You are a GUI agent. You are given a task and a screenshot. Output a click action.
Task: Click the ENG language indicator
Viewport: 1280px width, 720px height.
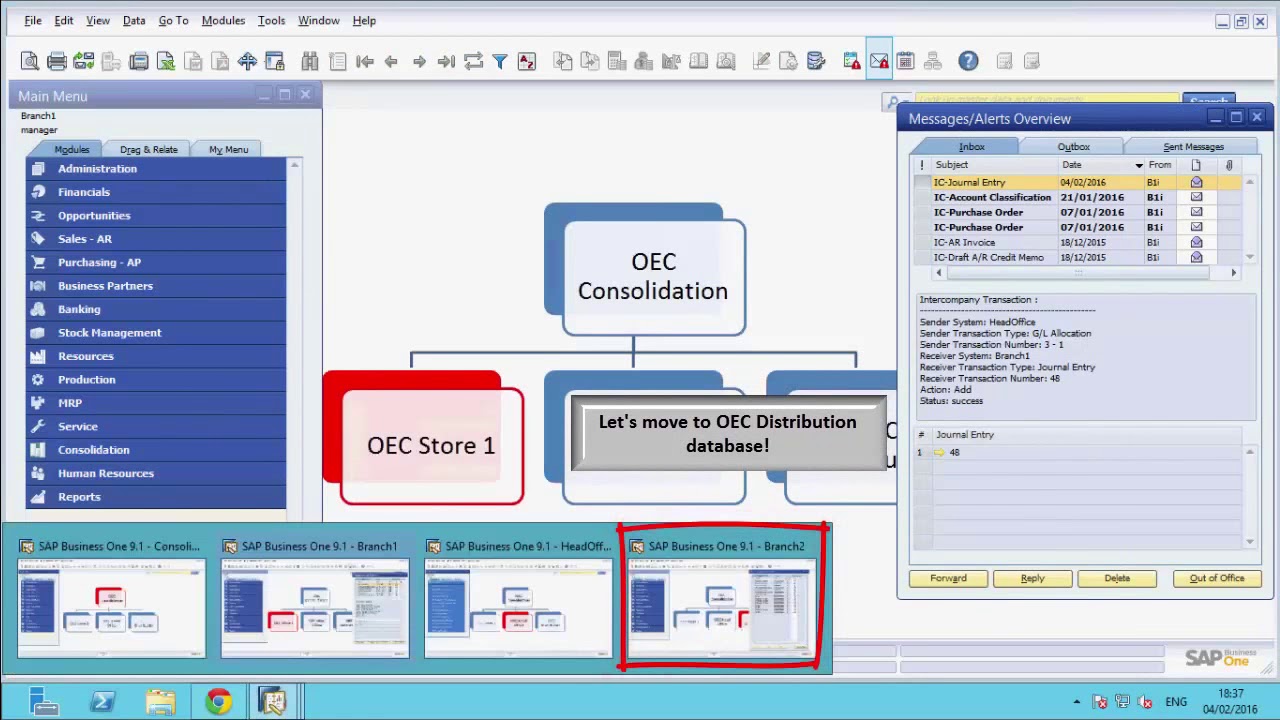[1176, 702]
